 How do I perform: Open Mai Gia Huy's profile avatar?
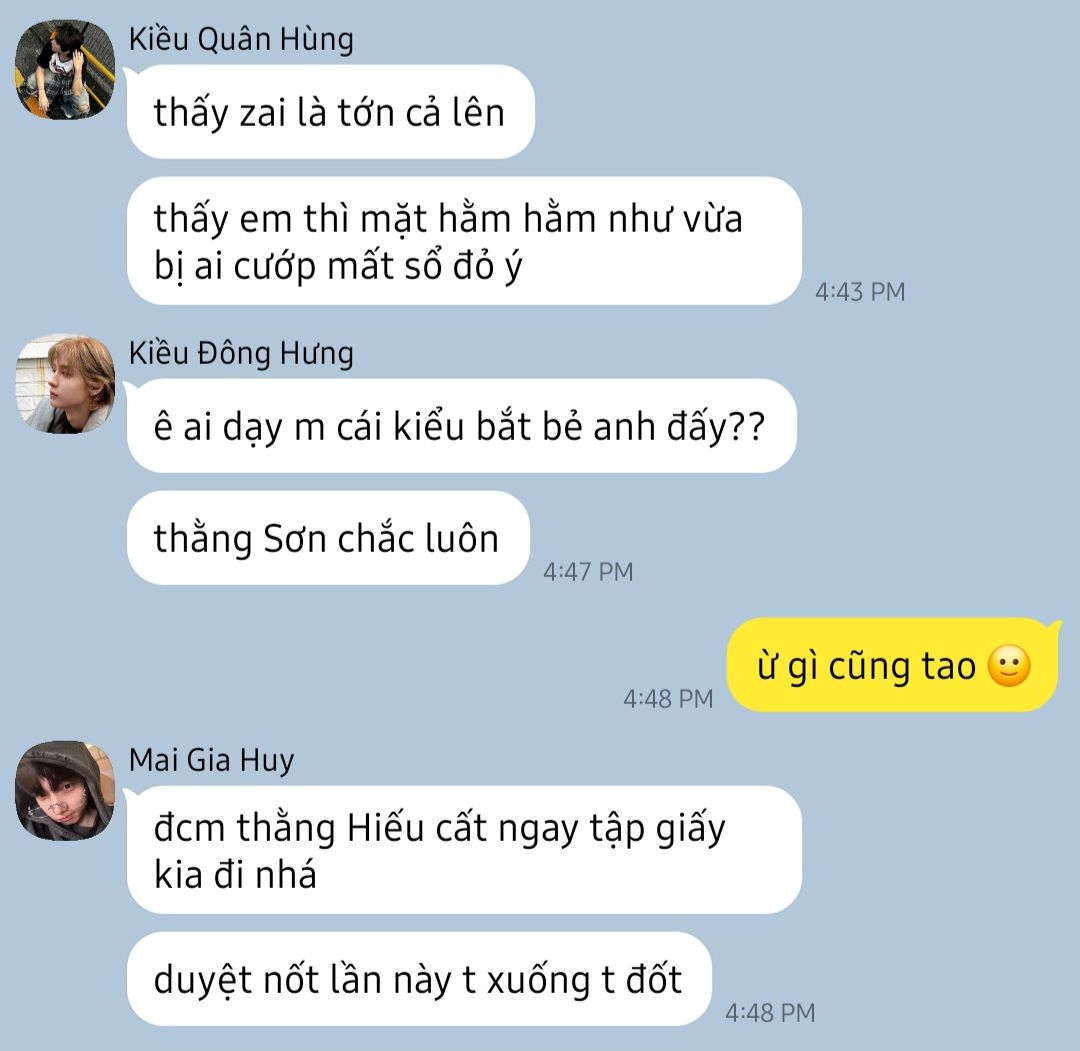[65, 791]
